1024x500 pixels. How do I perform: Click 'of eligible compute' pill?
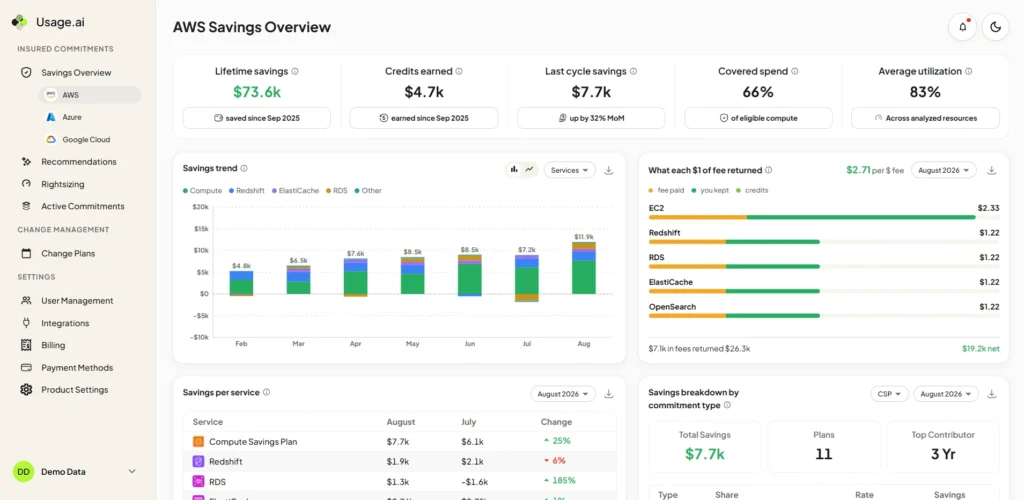click(758, 118)
